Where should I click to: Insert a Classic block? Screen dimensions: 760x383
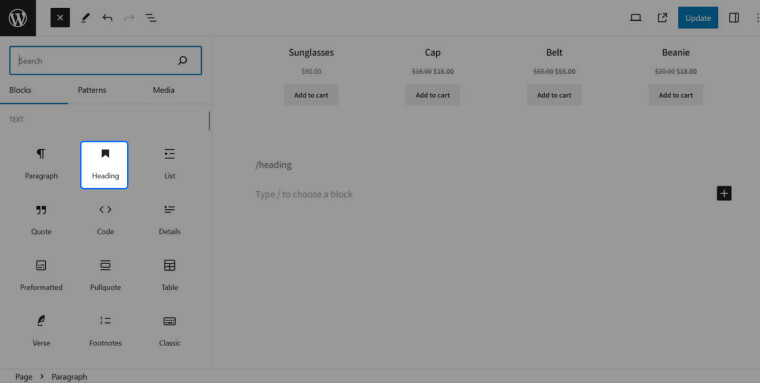(x=169, y=332)
